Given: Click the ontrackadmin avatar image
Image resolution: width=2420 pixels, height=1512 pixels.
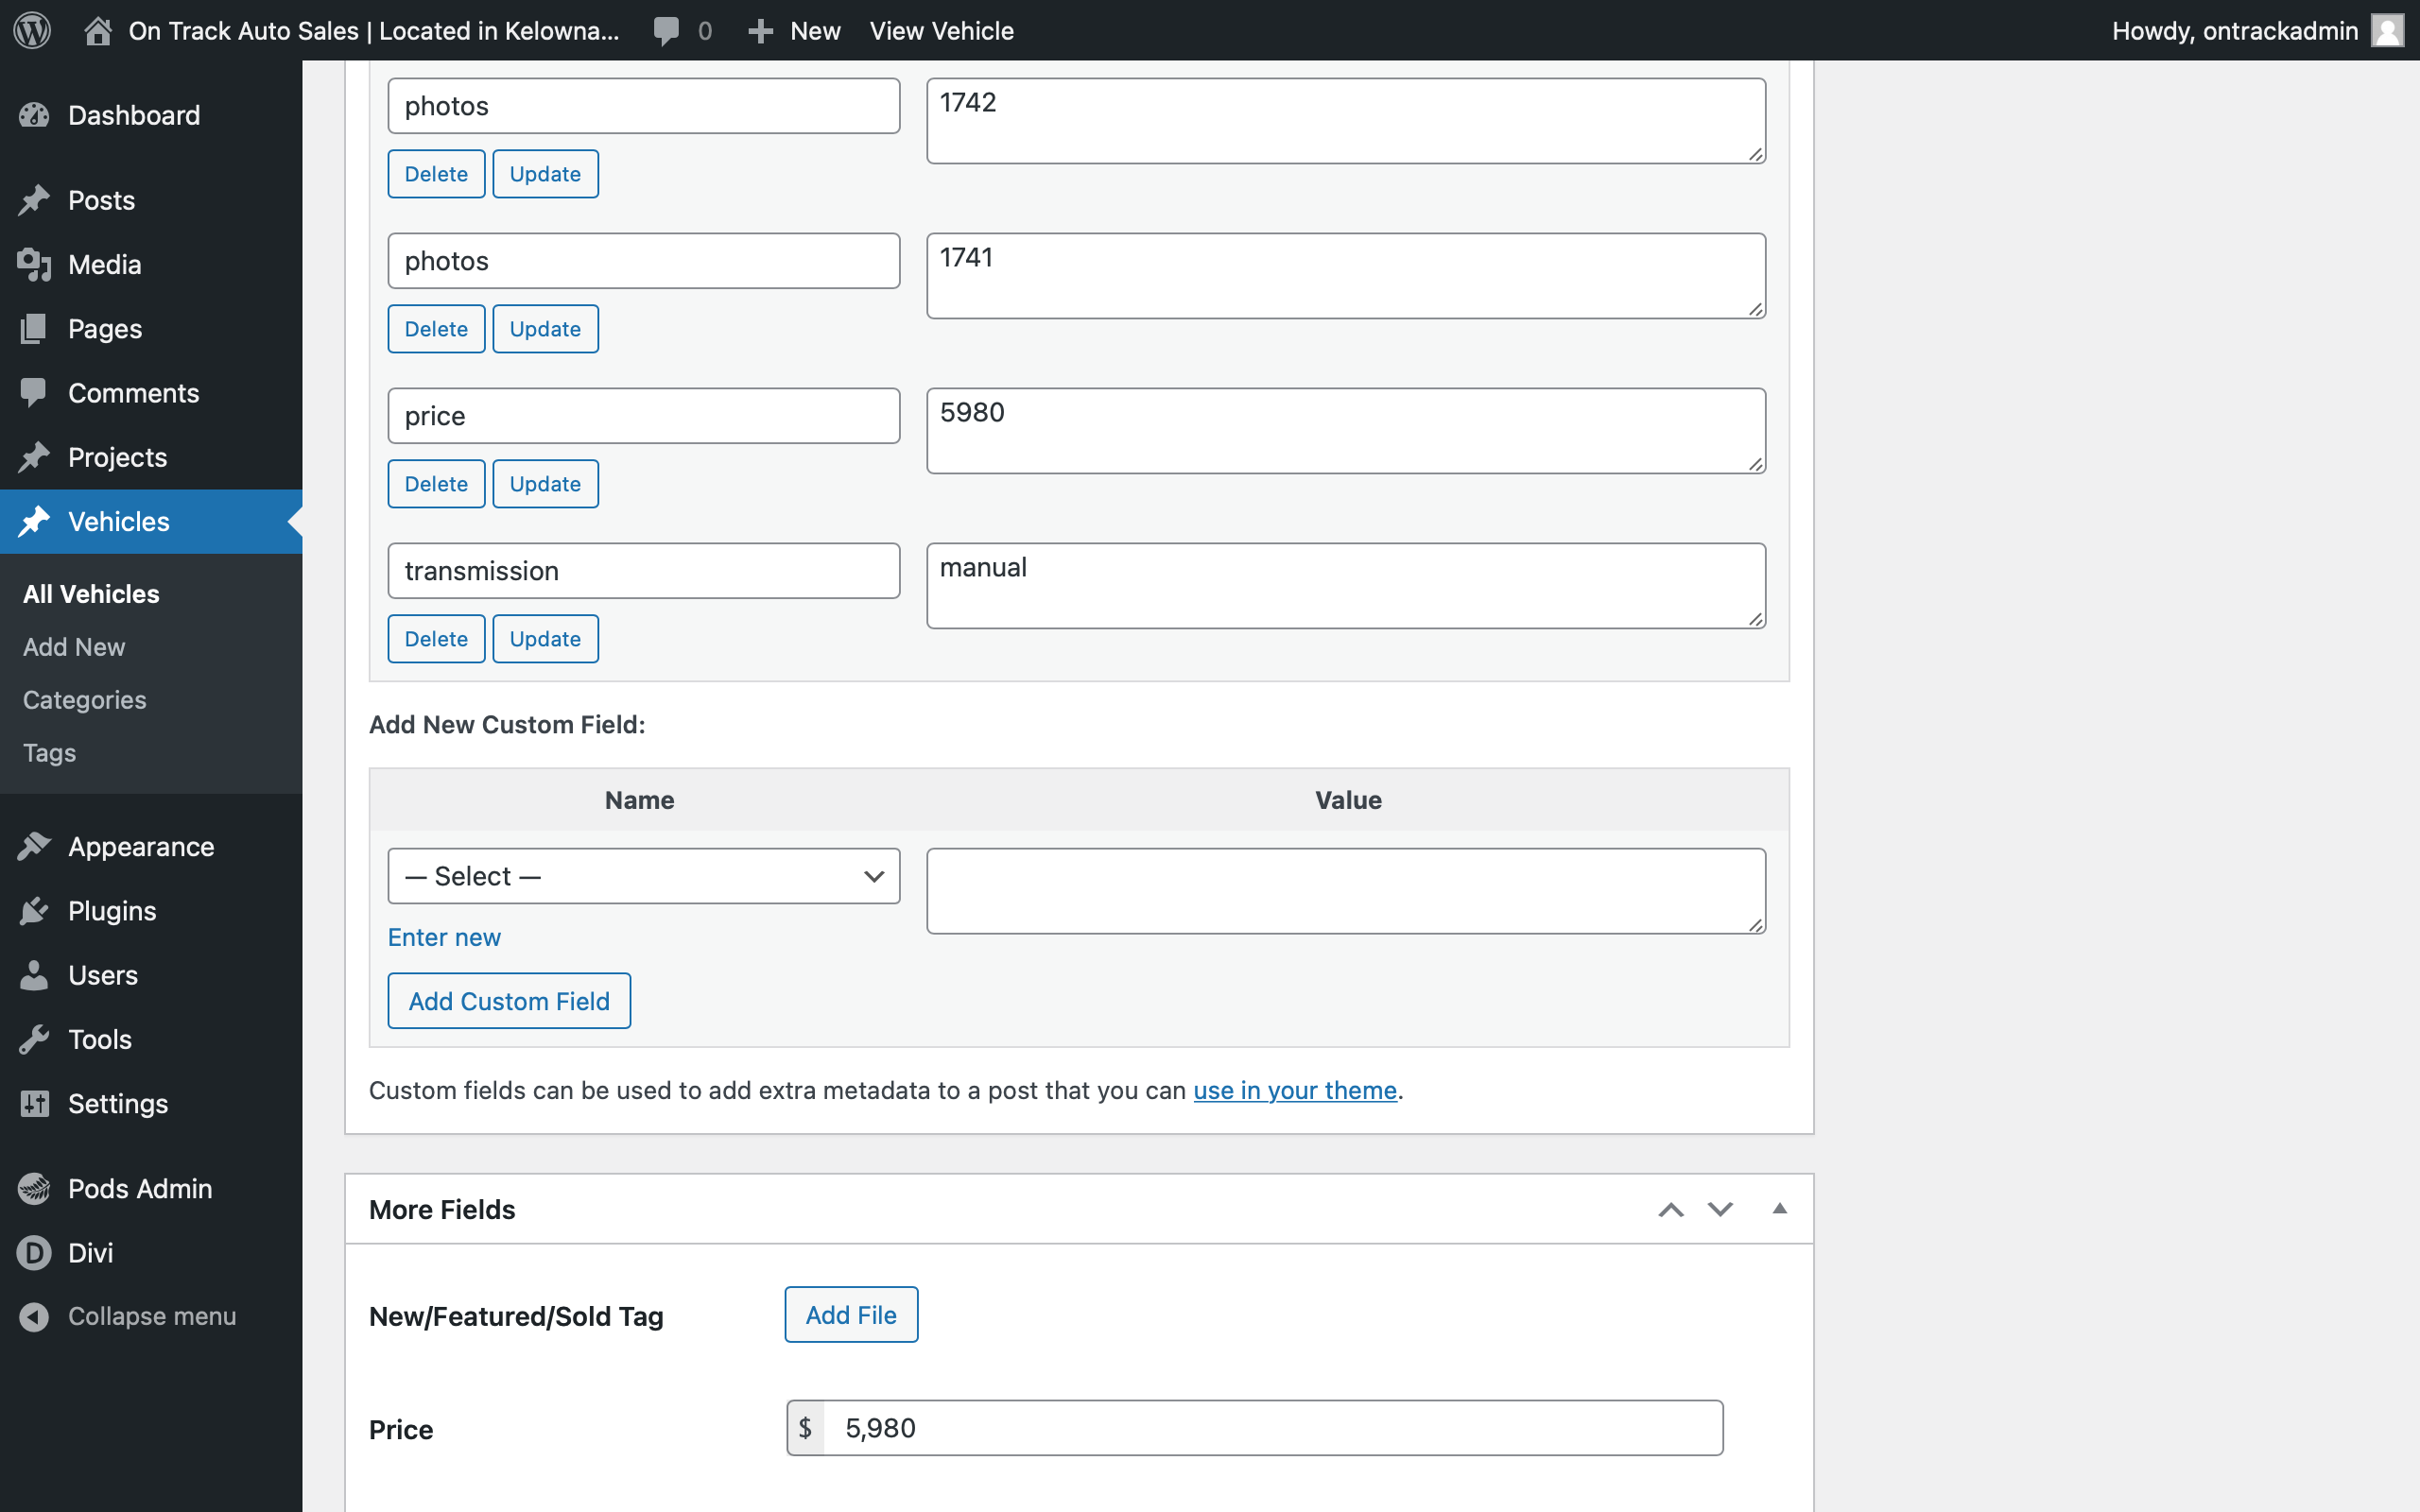Looking at the screenshot, I should tap(2387, 30).
